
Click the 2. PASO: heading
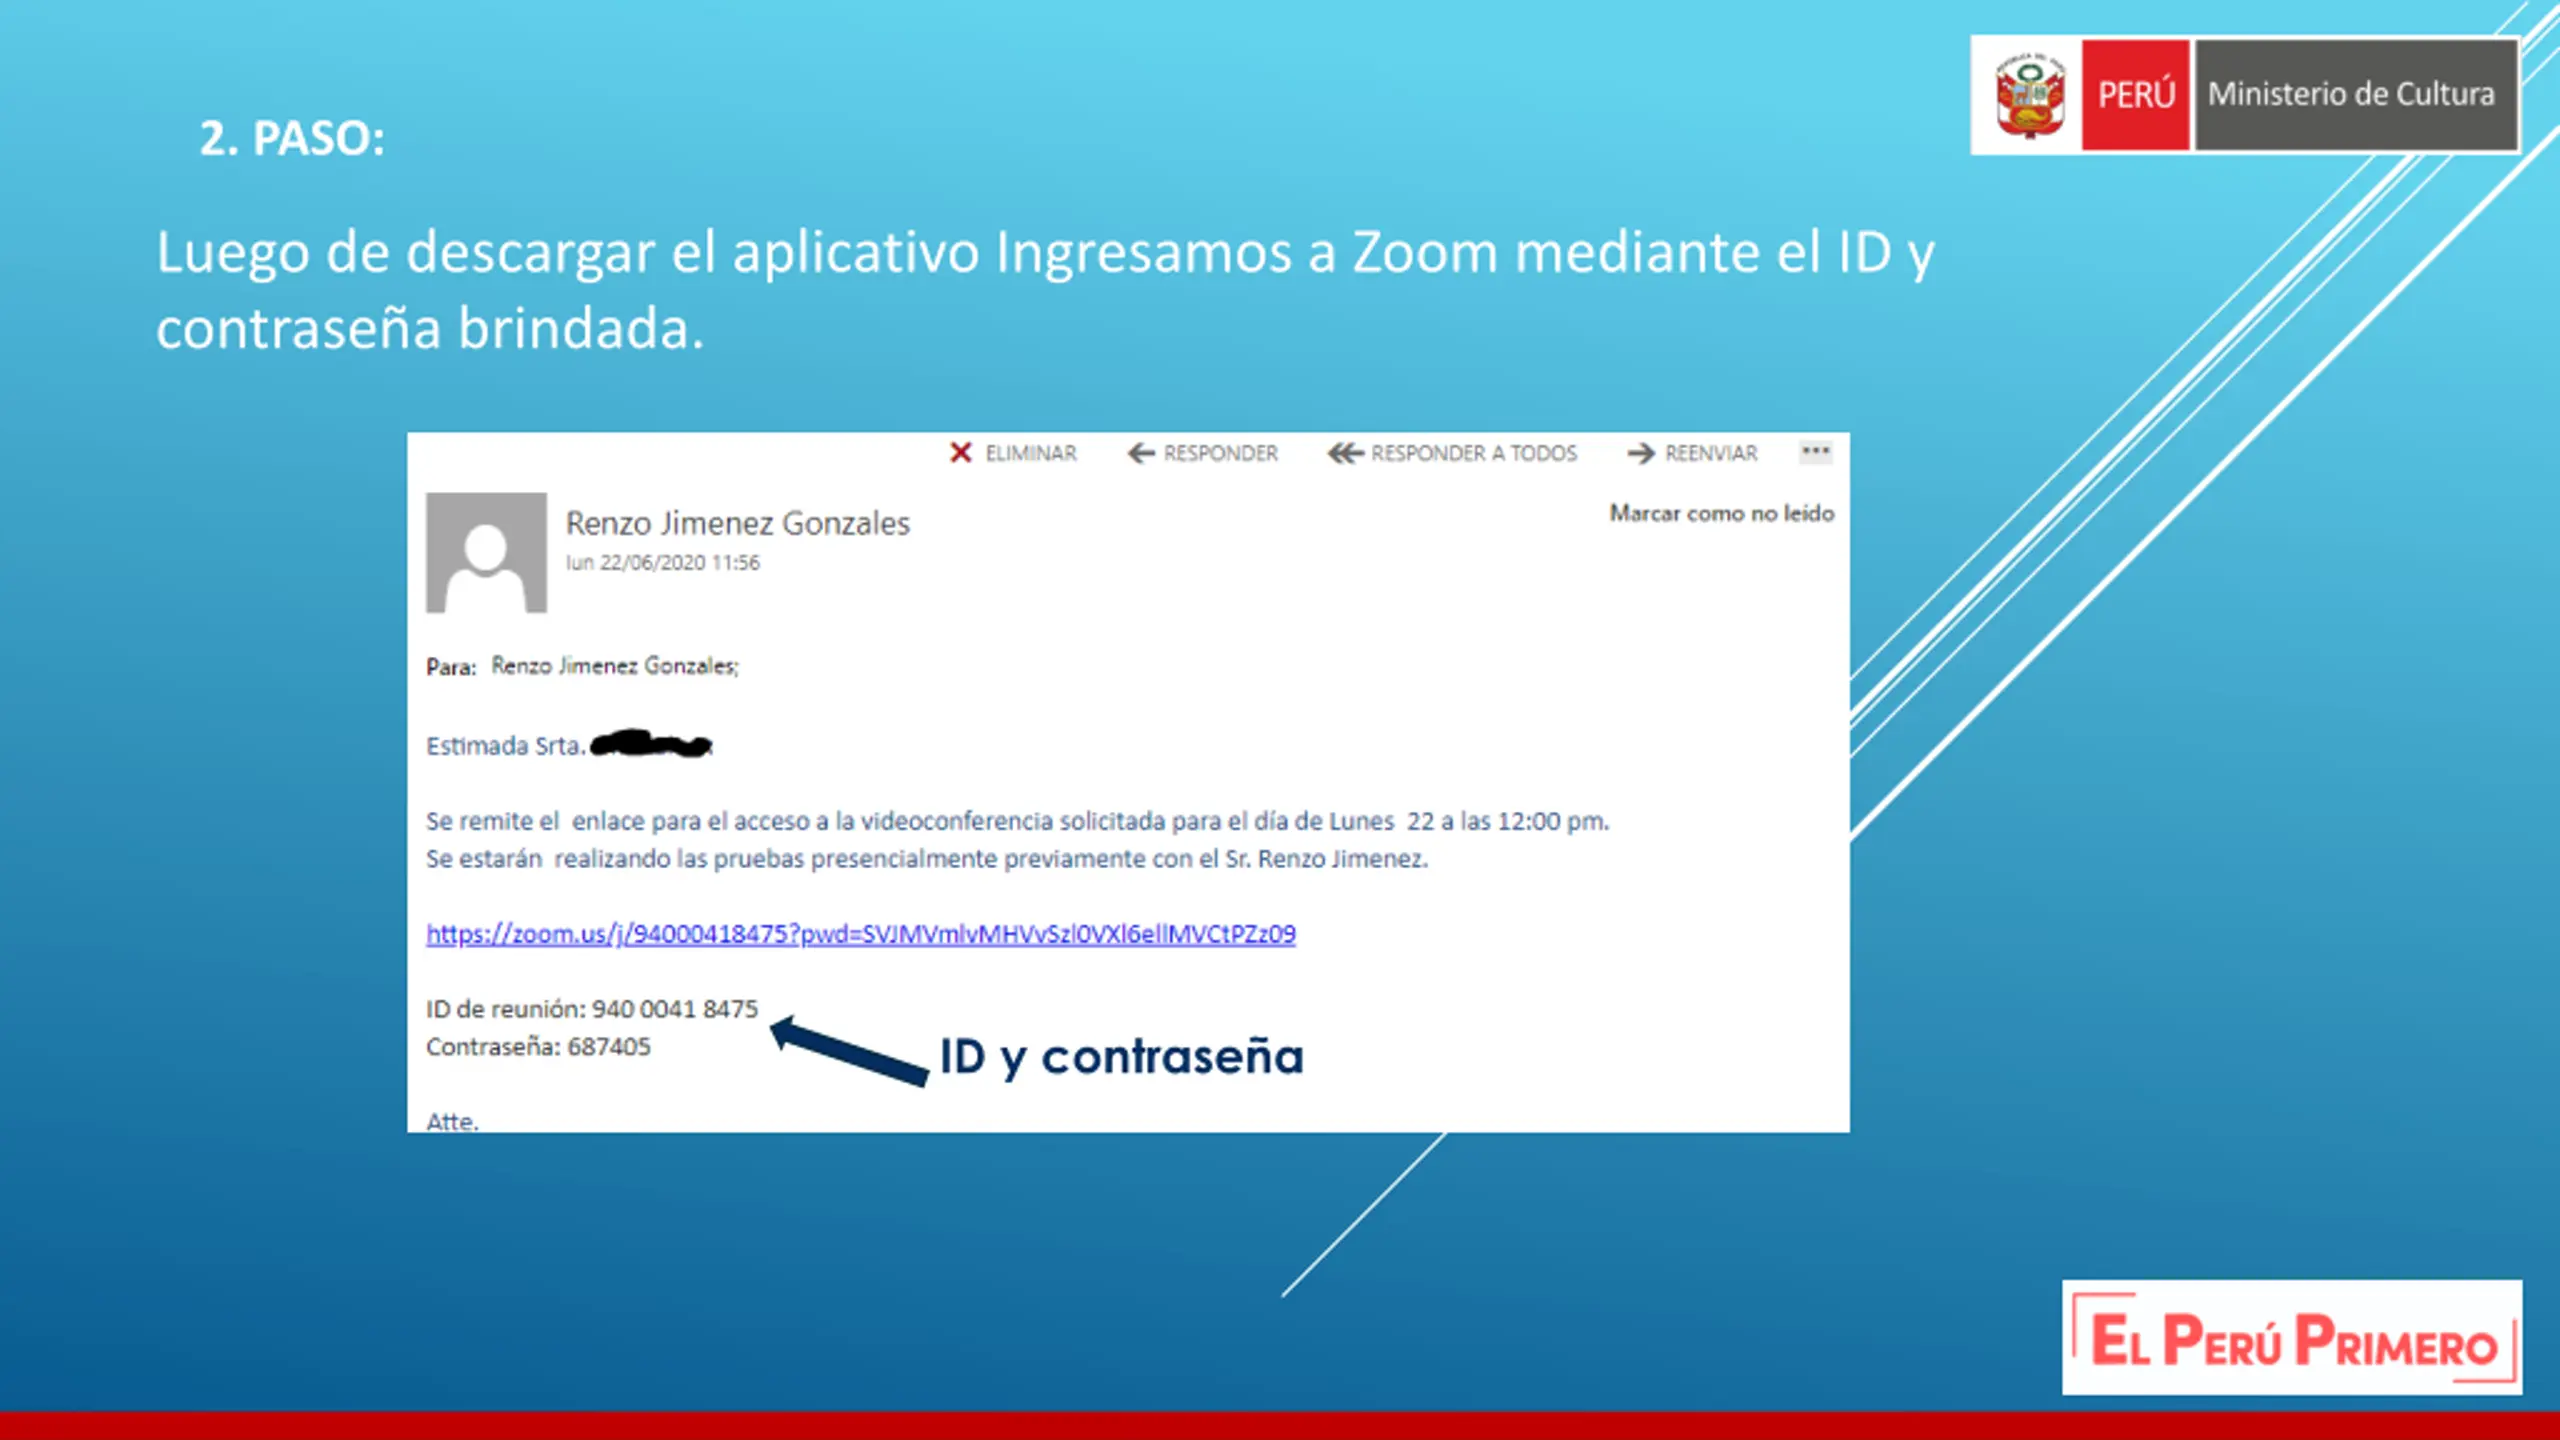click(x=292, y=138)
